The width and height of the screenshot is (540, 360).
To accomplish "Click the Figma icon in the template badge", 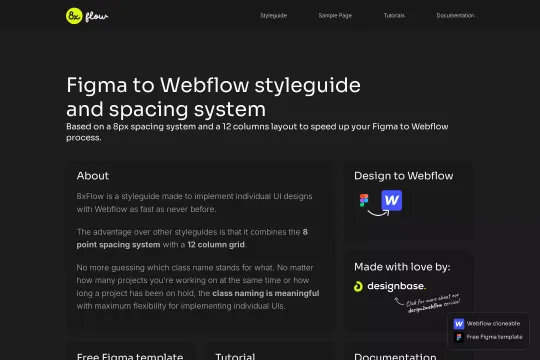I will point(459,337).
